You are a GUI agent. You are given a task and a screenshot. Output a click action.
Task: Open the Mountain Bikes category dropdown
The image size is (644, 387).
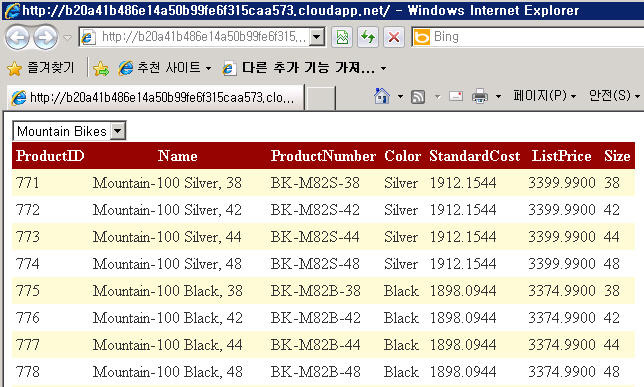pyautogui.click(x=69, y=131)
